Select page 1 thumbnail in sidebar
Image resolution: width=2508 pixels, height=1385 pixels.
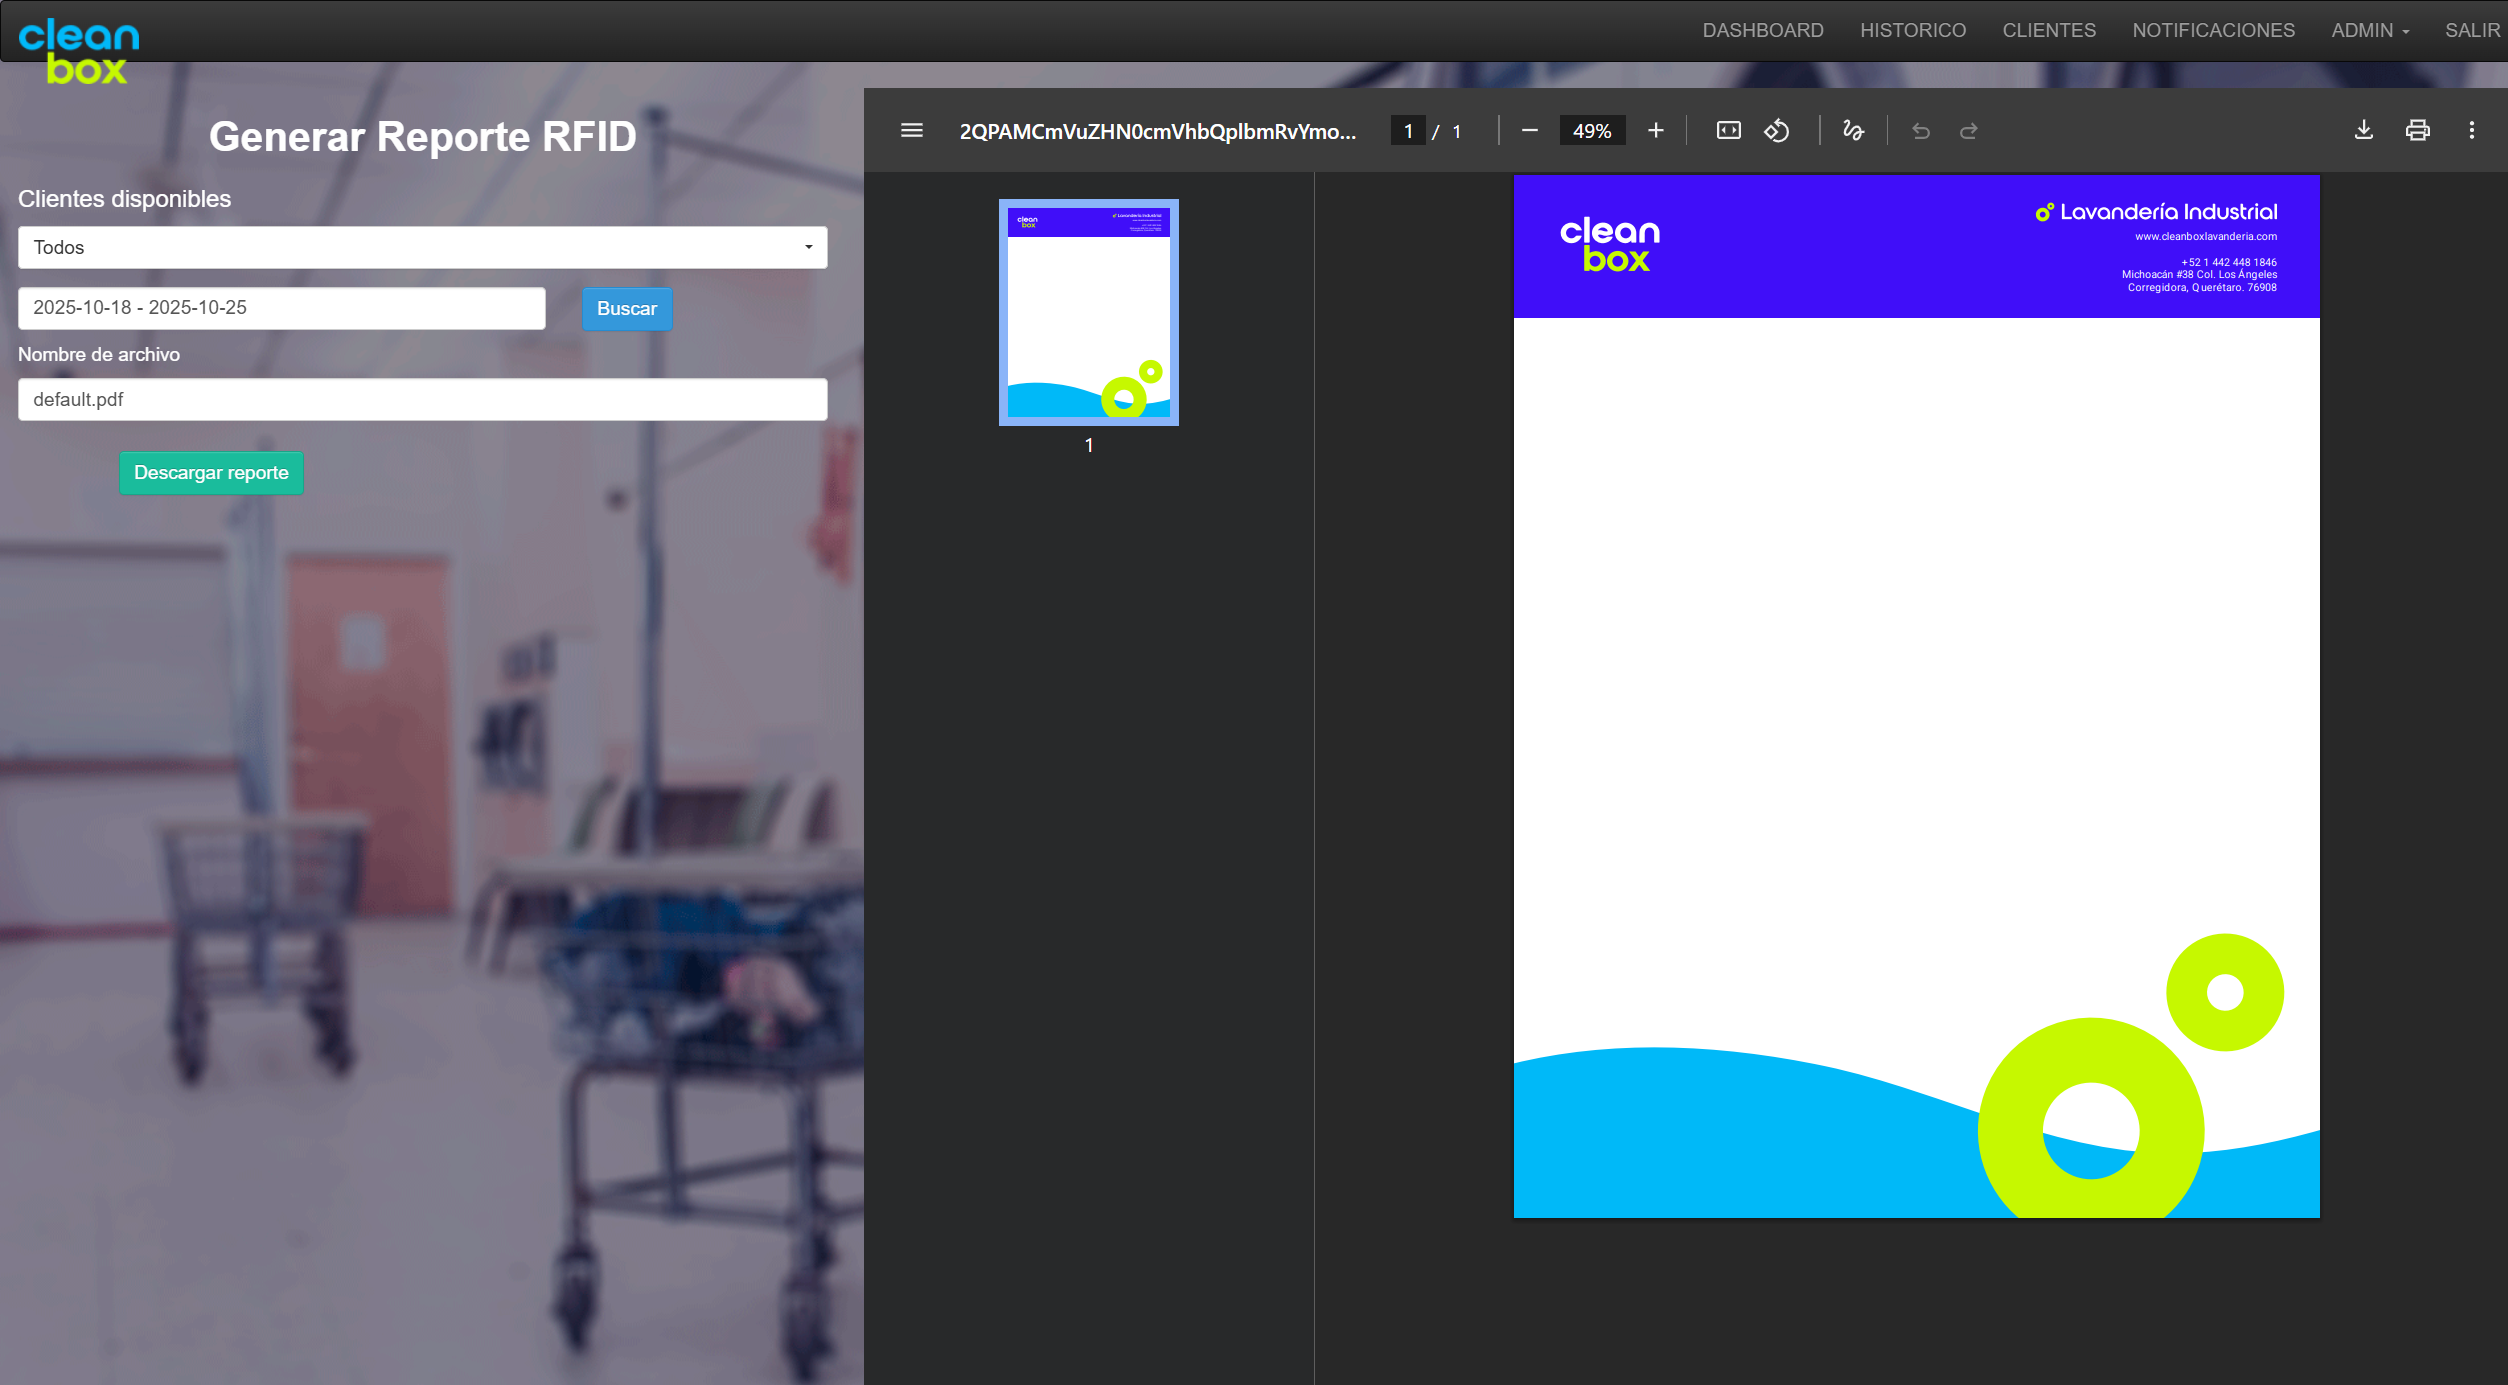coord(1088,312)
